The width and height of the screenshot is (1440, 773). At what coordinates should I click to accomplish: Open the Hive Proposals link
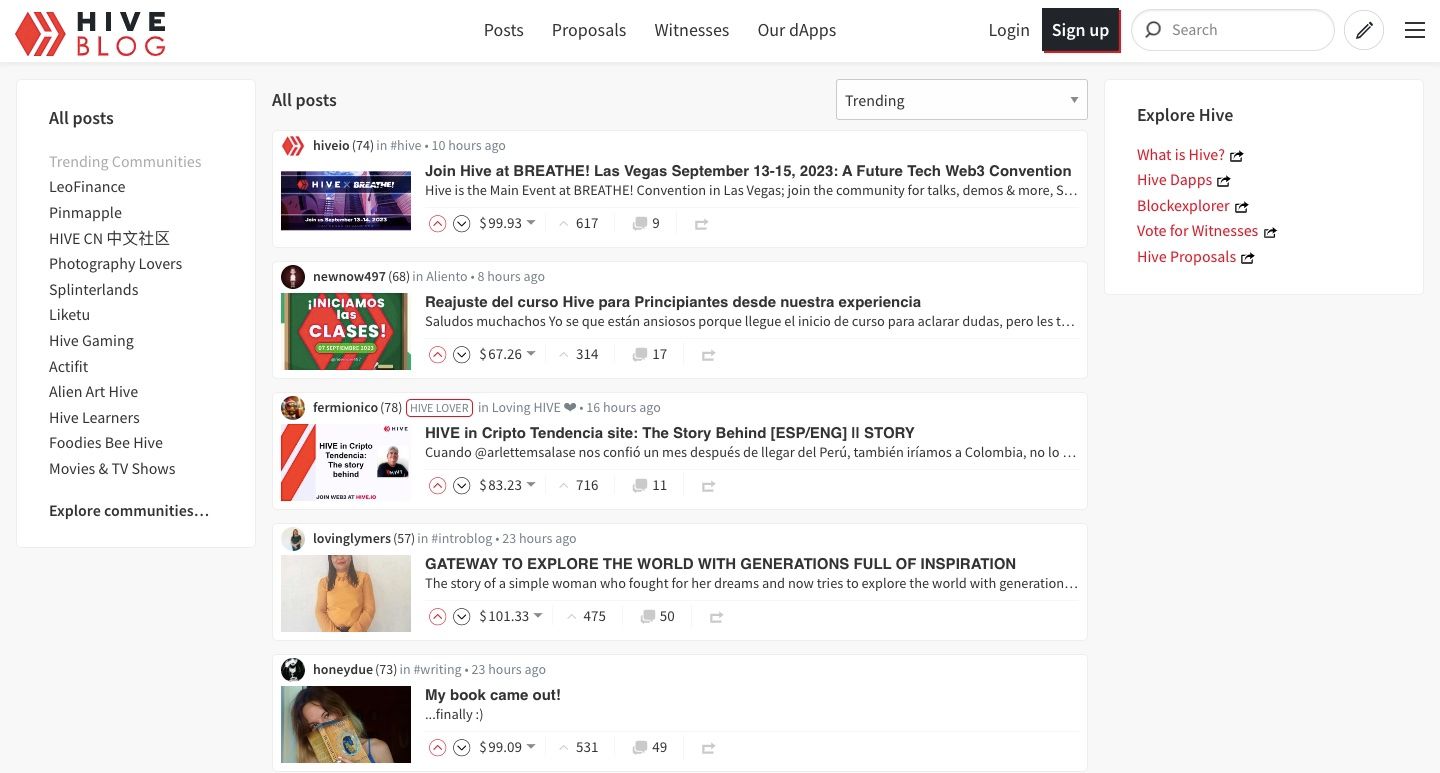pos(1195,257)
